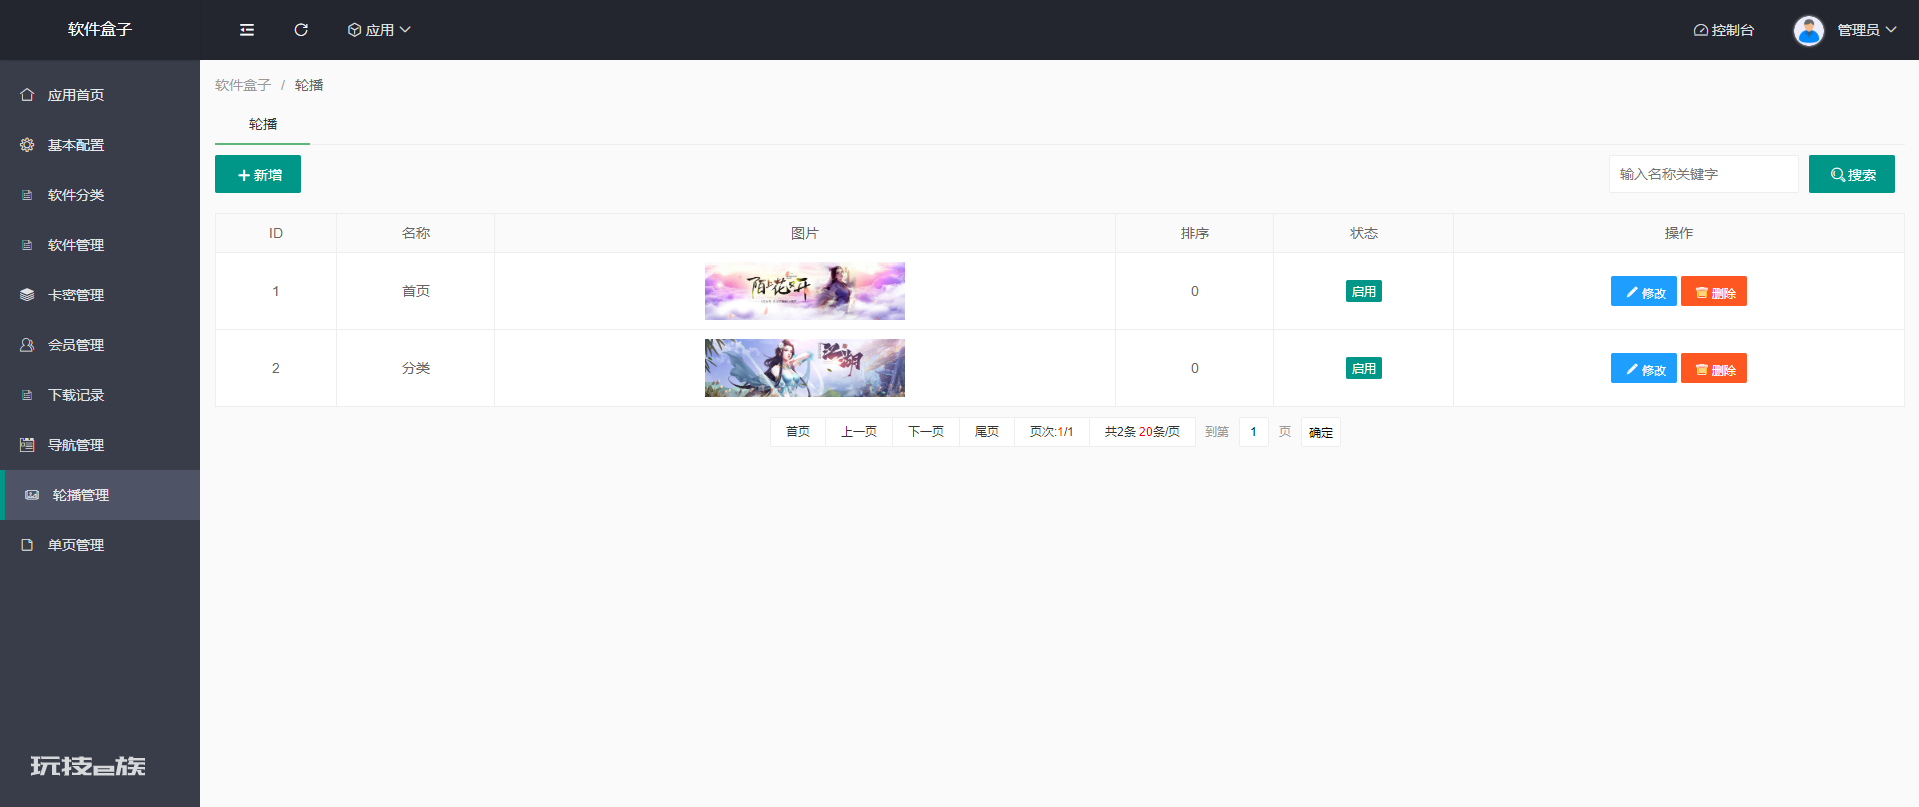Open 卡密管理 in the sidebar
Viewport: 1919px width, 807px height.
tap(100, 295)
